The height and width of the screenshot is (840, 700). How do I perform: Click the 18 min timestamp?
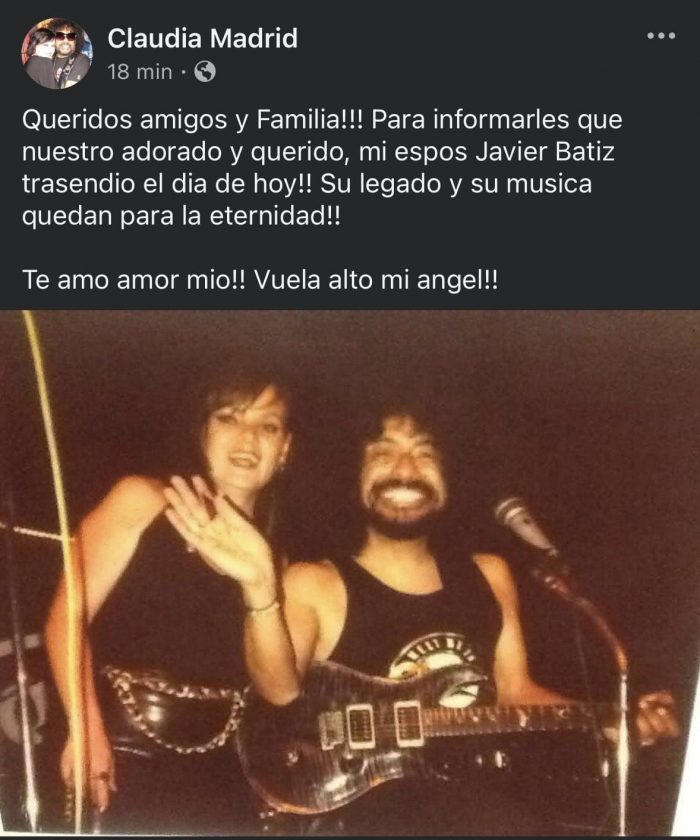tap(140, 72)
